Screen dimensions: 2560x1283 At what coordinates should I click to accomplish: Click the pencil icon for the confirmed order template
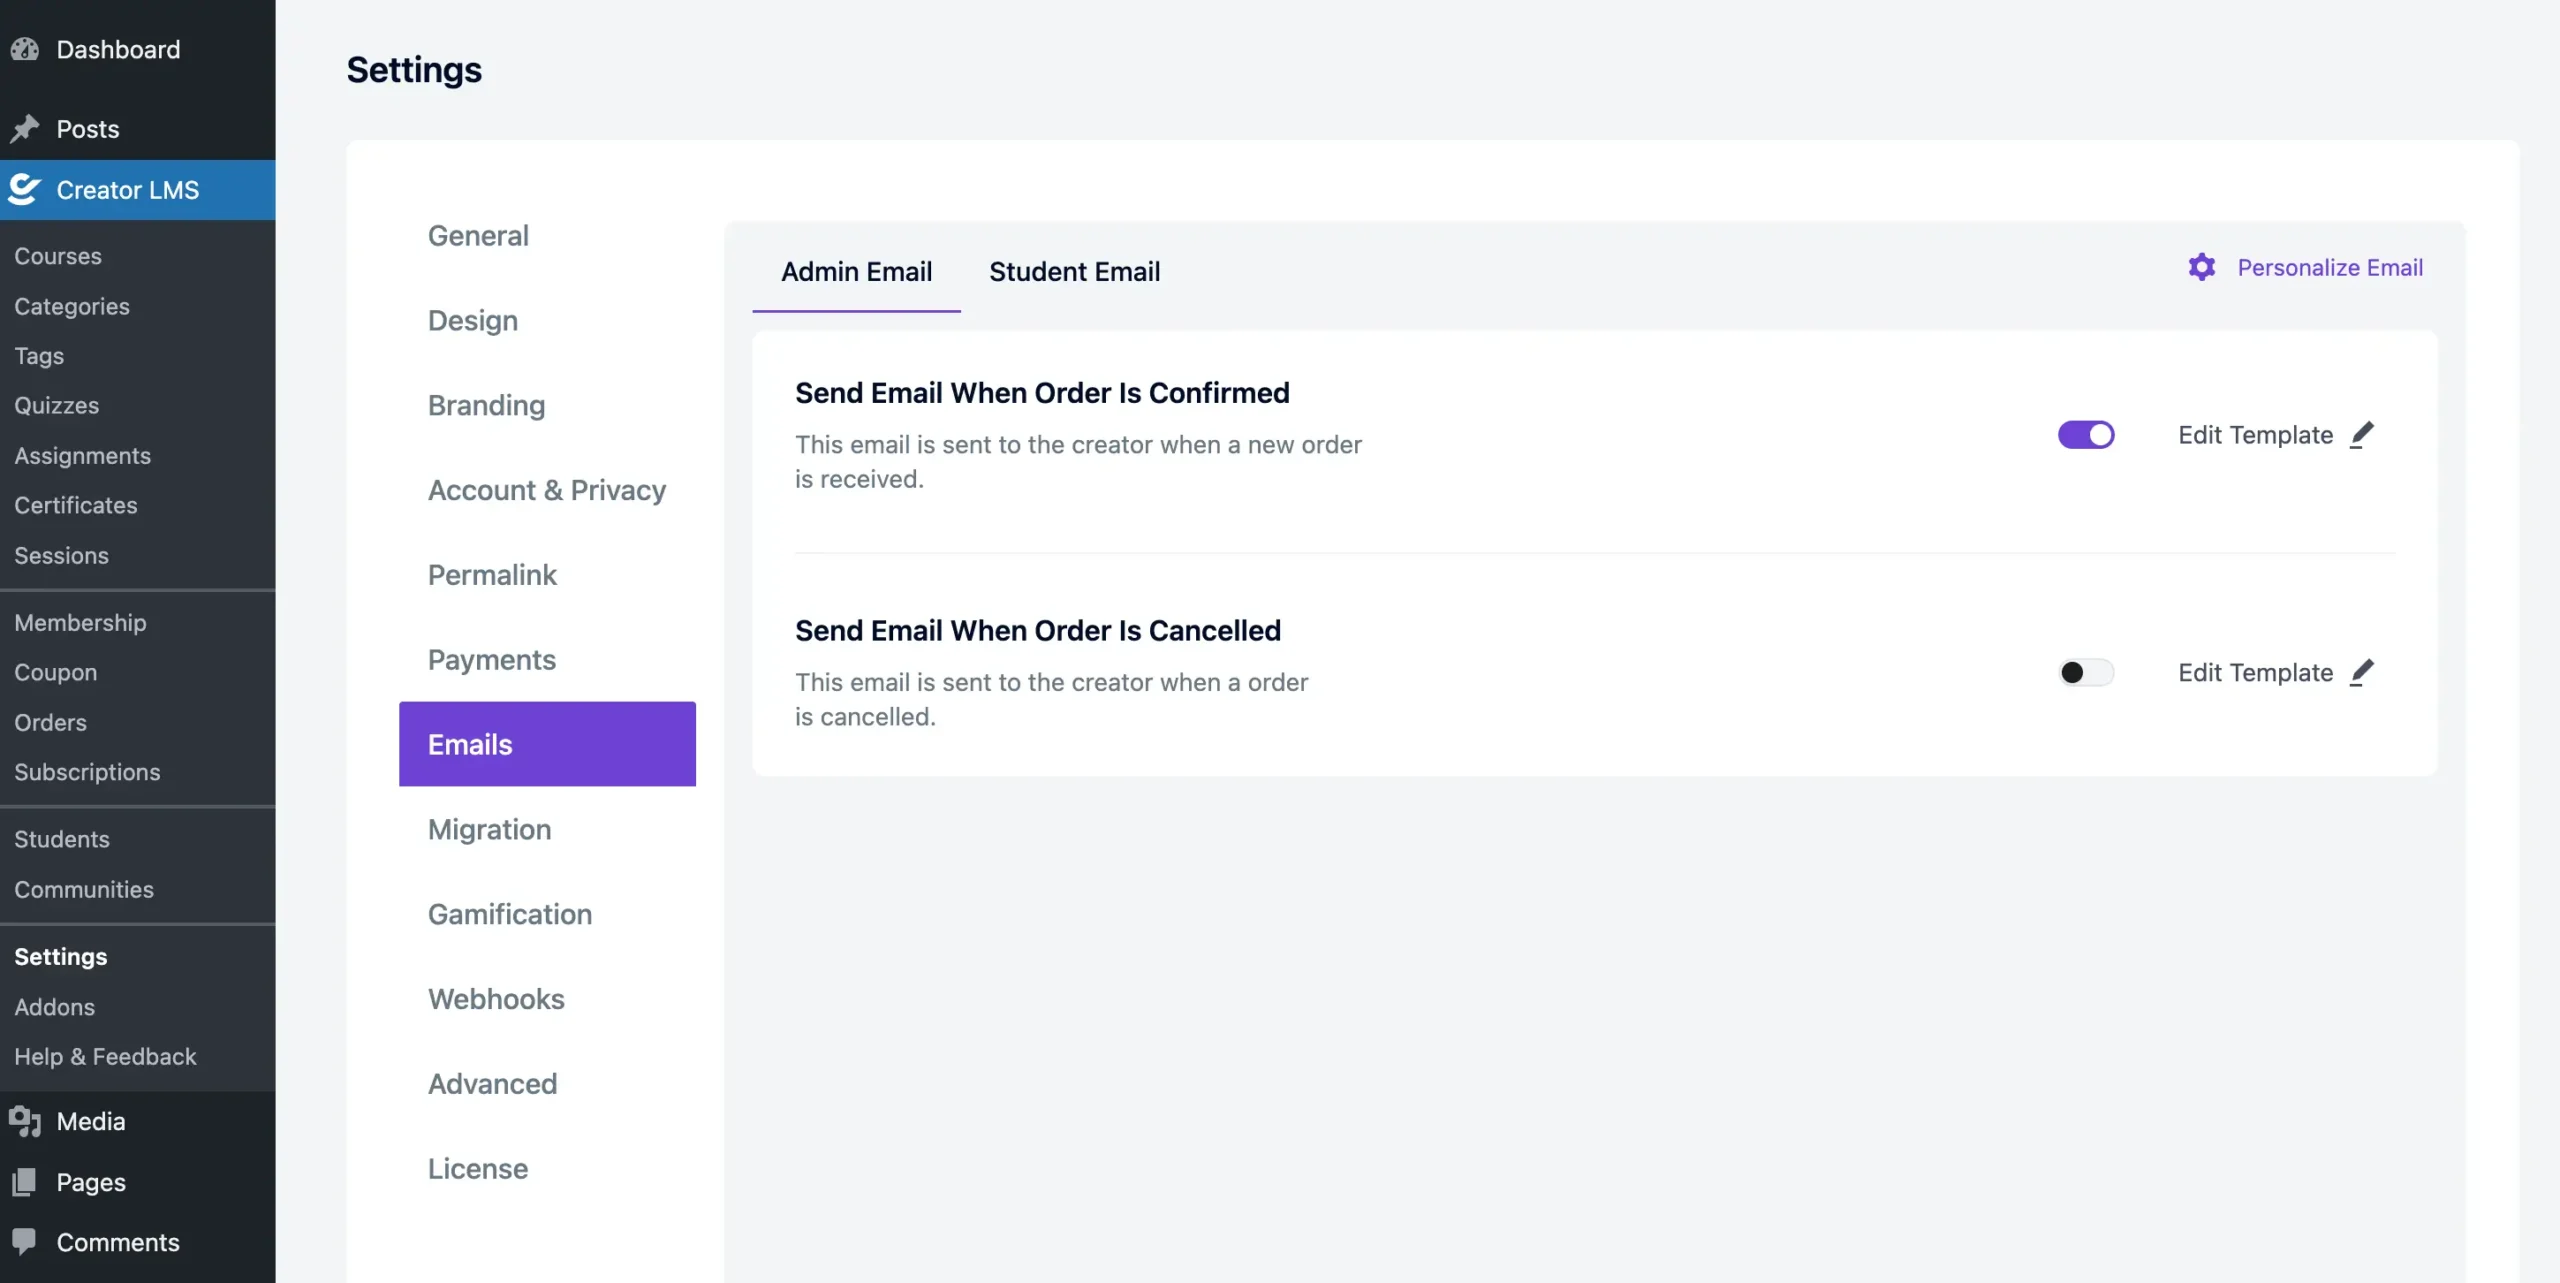click(x=2363, y=434)
